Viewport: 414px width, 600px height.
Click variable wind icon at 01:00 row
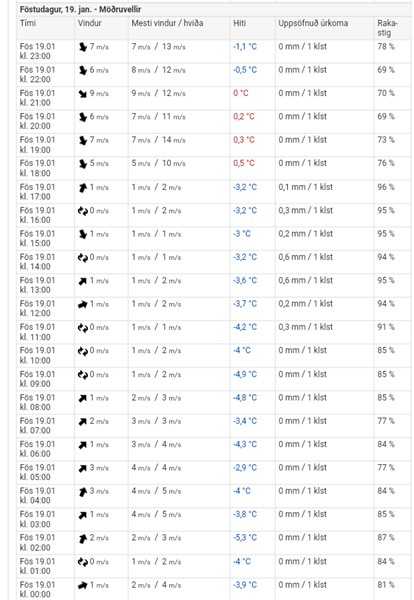tap(83, 562)
